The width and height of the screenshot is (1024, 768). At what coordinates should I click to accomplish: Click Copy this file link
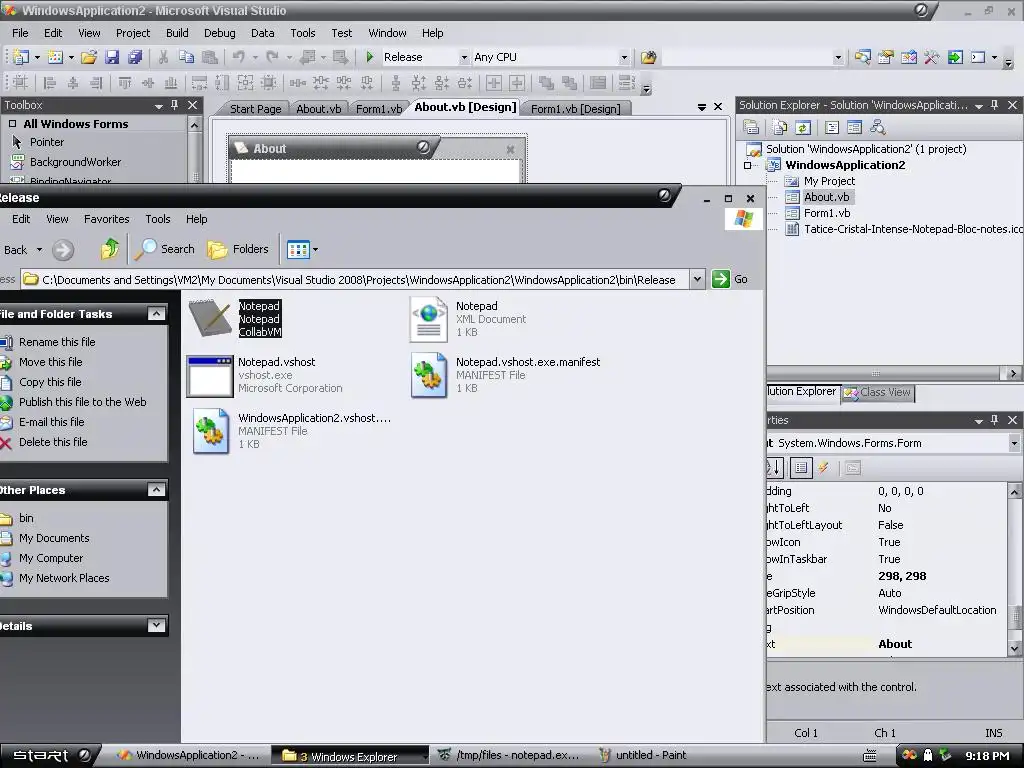click(x=50, y=382)
